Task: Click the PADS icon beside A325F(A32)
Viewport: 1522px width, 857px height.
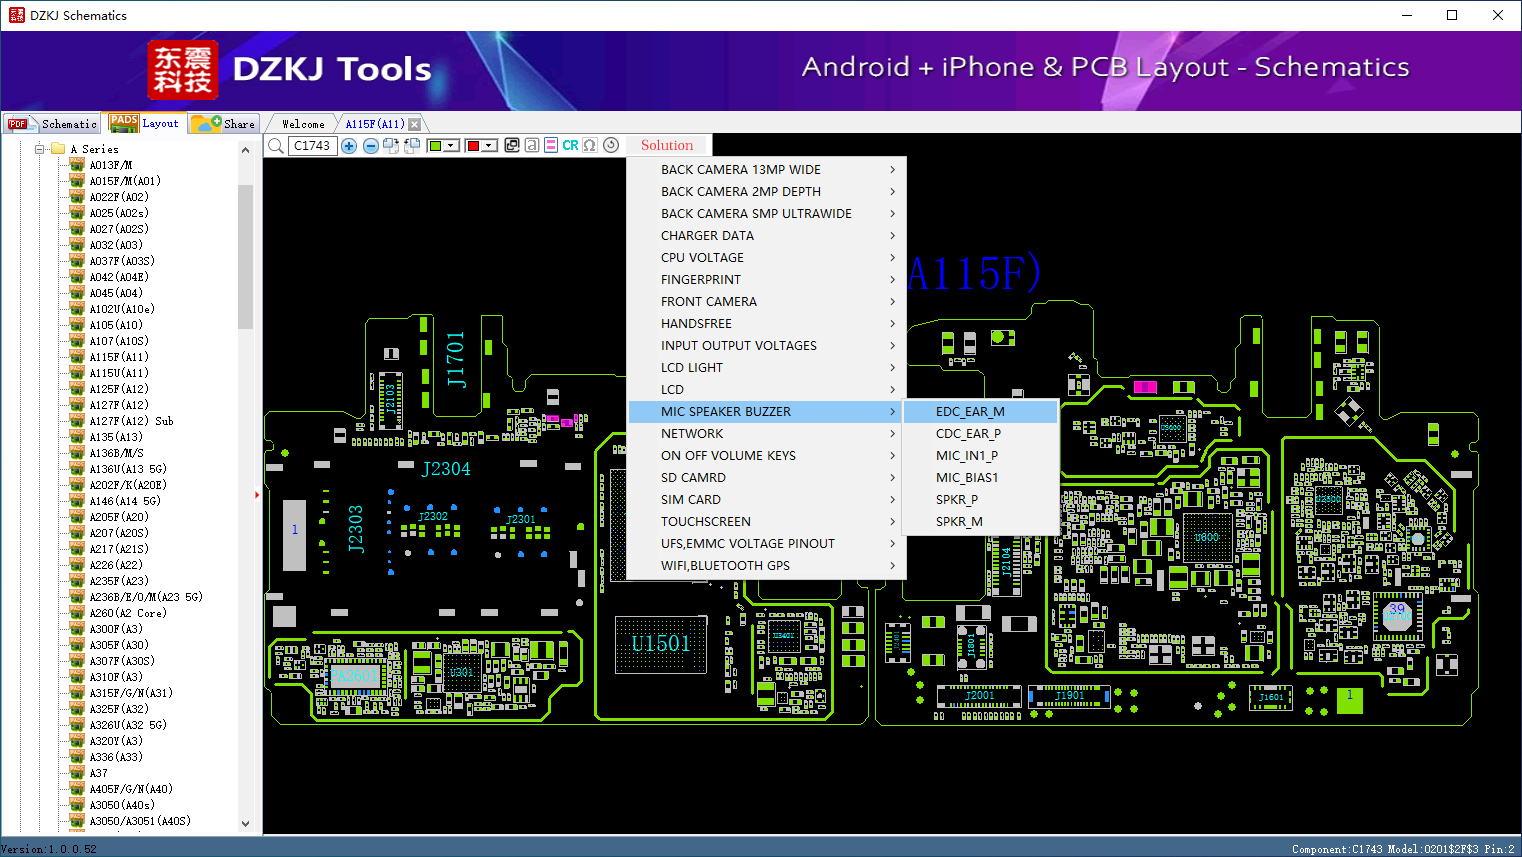Action: [77, 708]
